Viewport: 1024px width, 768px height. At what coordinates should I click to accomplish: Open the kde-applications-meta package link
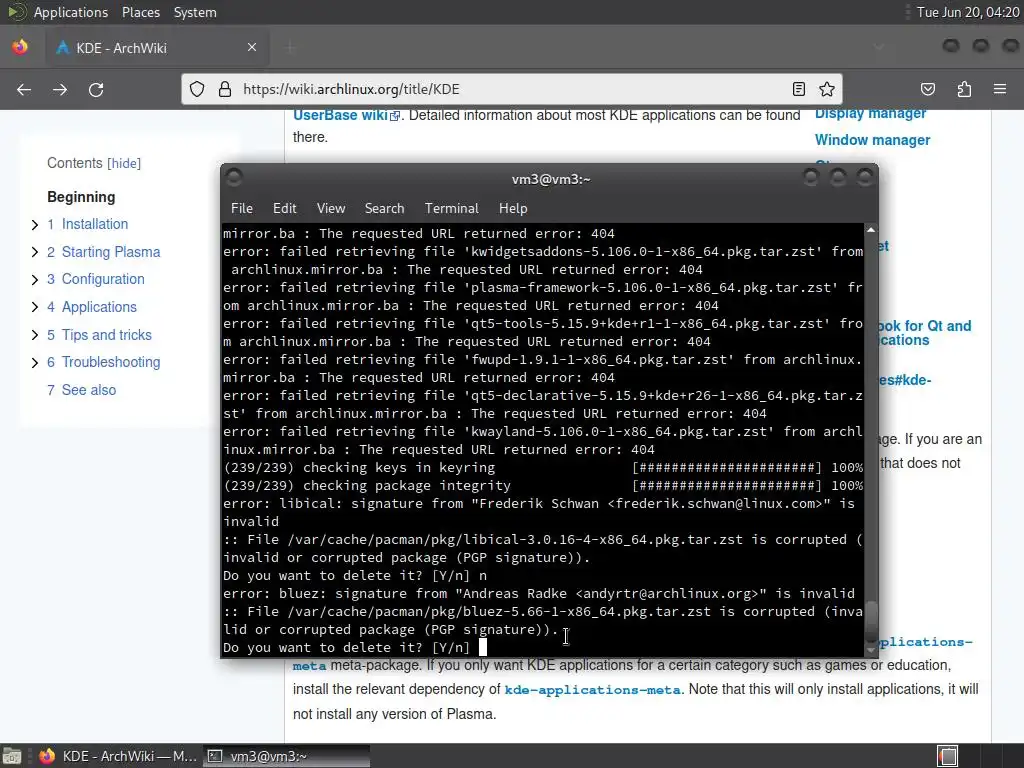tap(592, 690)
